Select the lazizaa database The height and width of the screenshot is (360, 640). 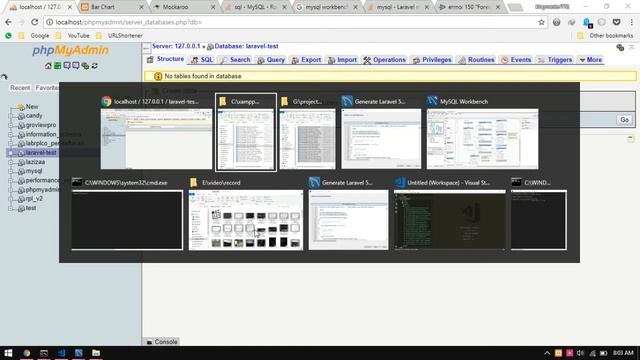coord(35,162)
